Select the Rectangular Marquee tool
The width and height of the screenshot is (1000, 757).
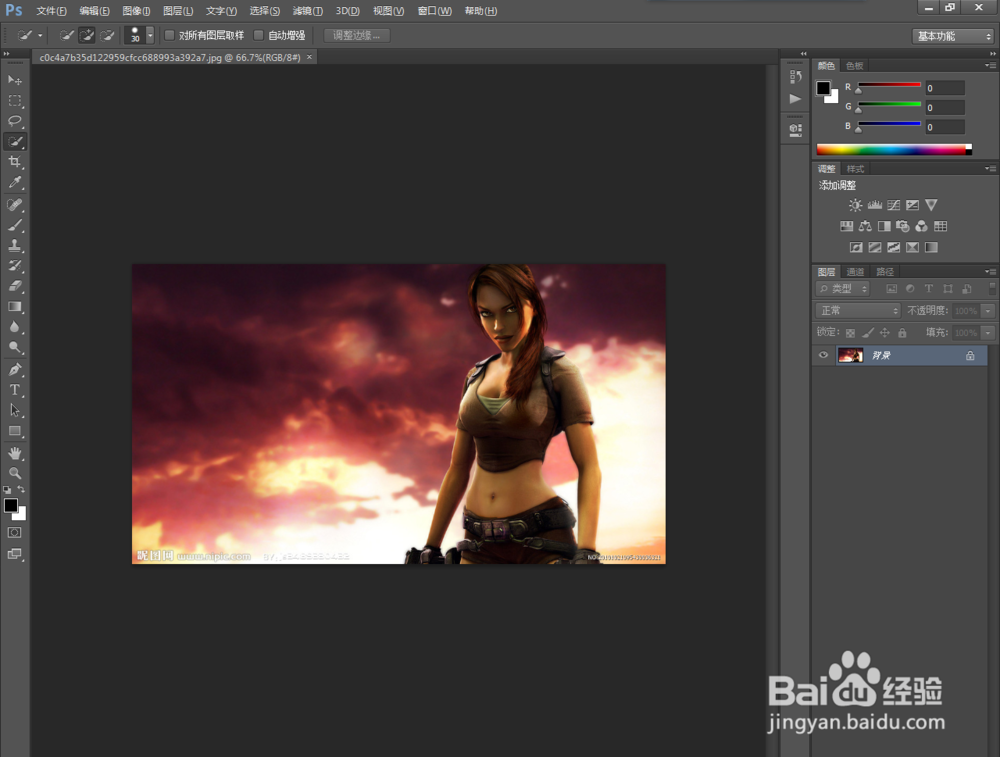tap(15, 101)
